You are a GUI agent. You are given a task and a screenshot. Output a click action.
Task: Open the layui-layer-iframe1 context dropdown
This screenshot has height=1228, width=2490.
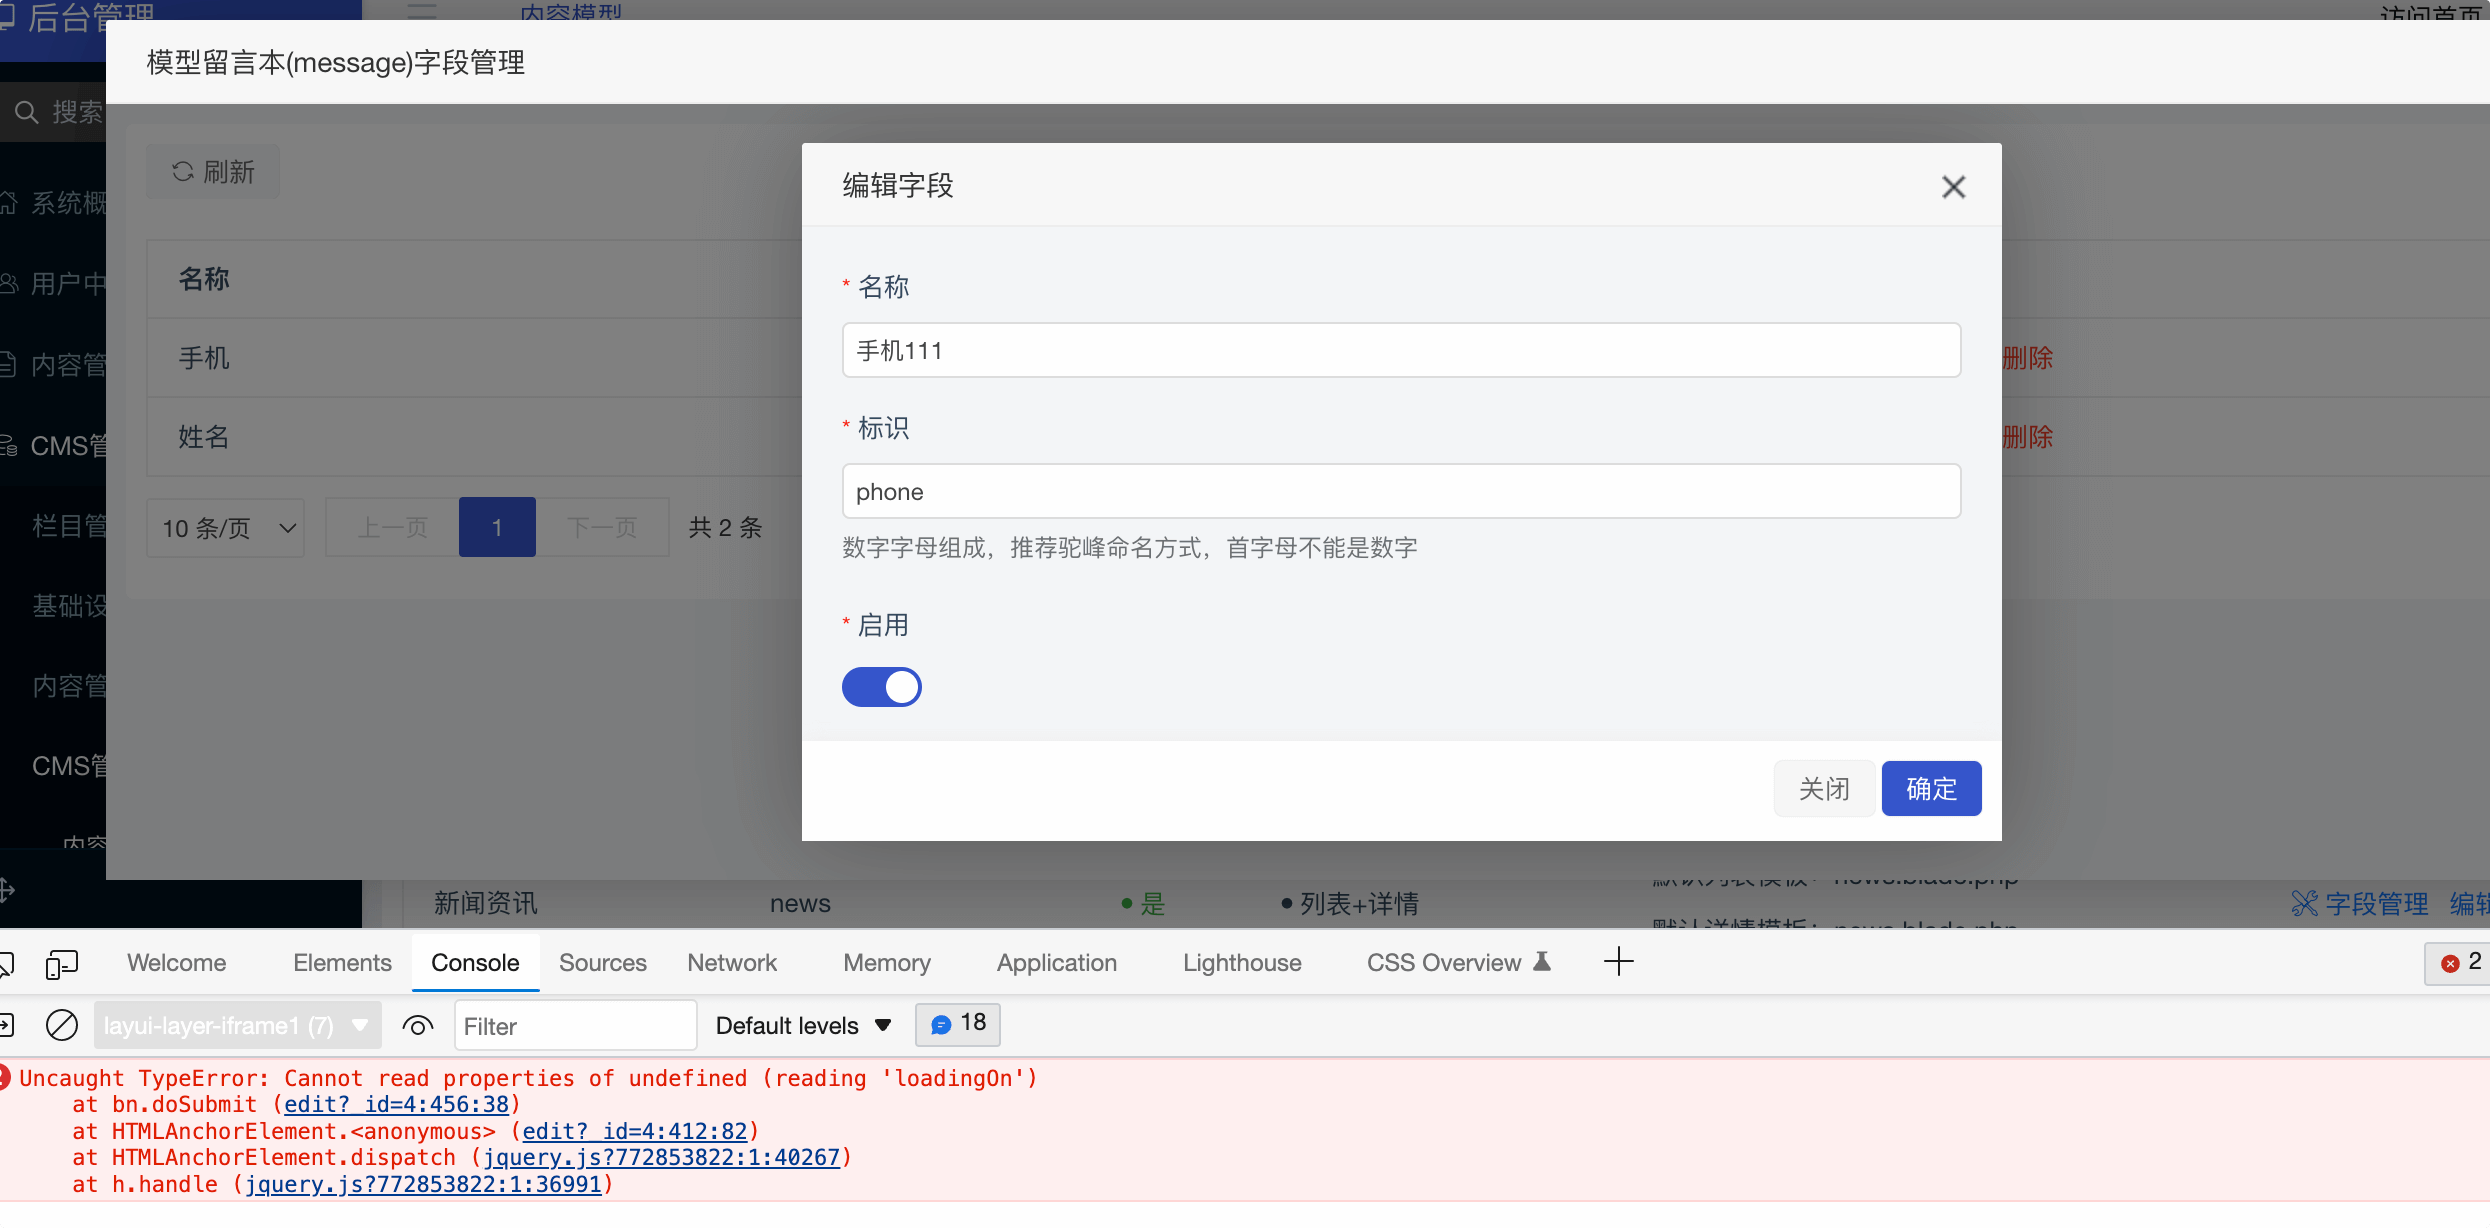237,1025
